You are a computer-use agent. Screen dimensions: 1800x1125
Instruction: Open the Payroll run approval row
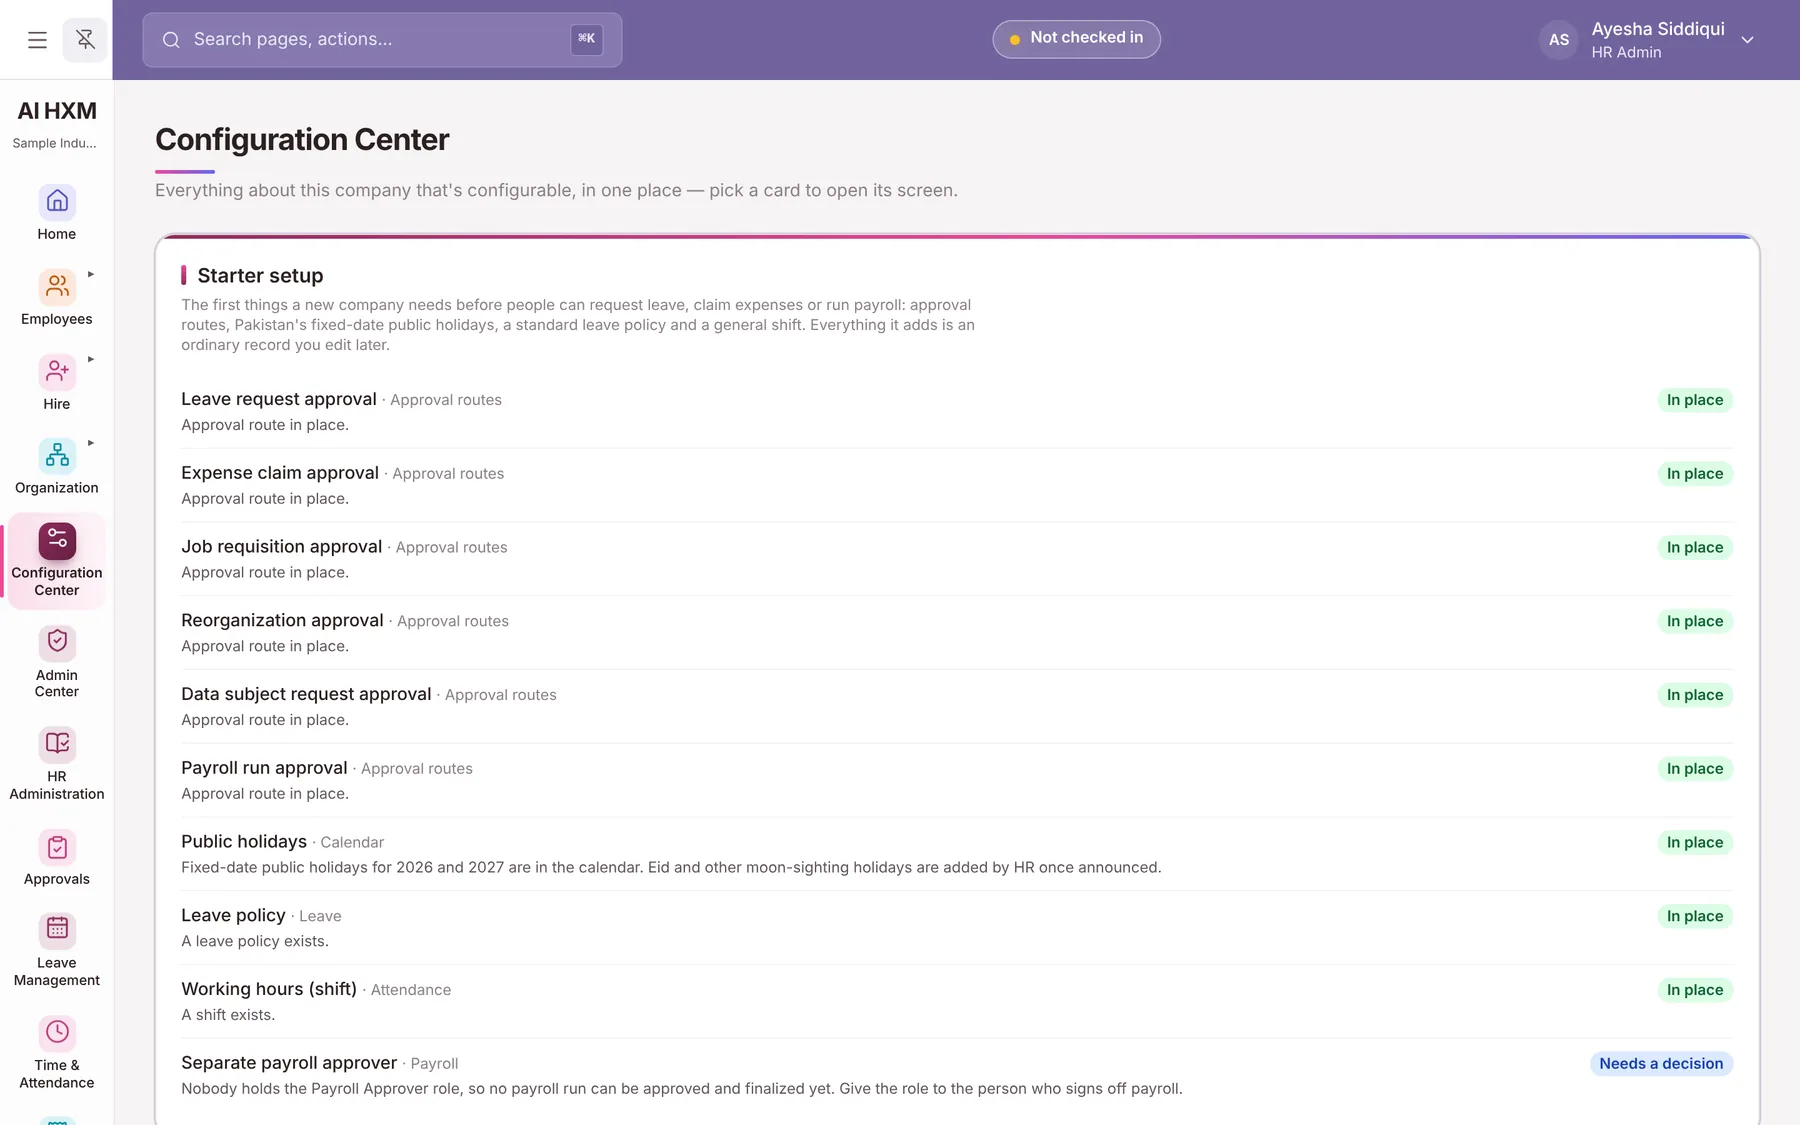tap(956, 780)
